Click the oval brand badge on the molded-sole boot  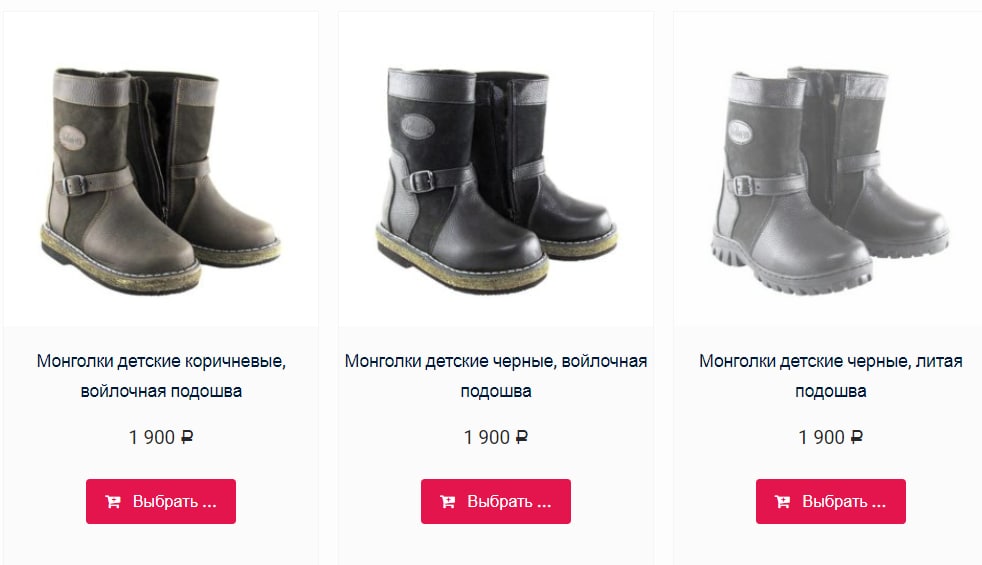point(740,132)
